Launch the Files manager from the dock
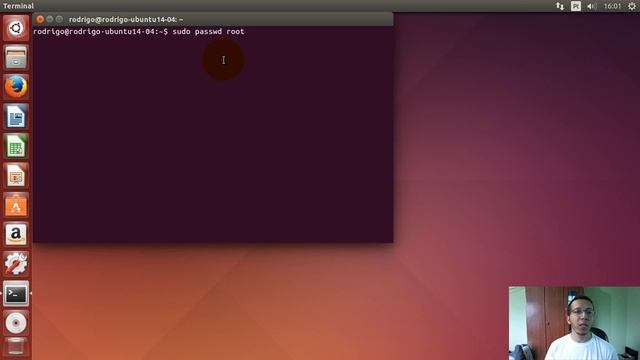 pyautogui.click(x=16, y=58)
